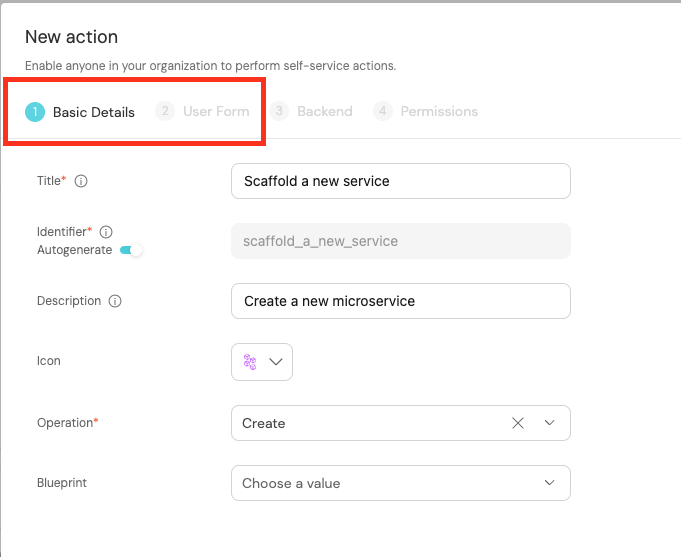The height and width of the screenshot is (557, 681).
Task: Expand the Icon dropdown chevron
Action: click(276, 362)
